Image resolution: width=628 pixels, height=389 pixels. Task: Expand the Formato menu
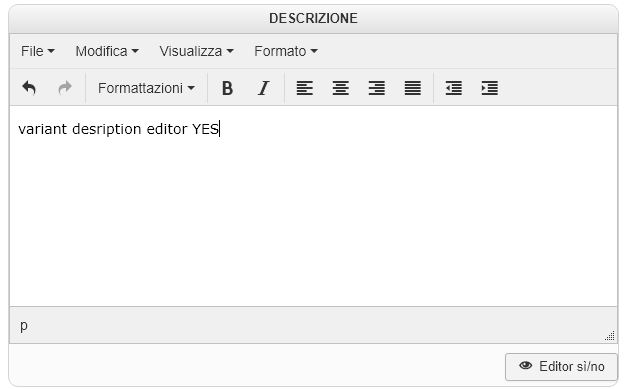[x=286, y=51]
